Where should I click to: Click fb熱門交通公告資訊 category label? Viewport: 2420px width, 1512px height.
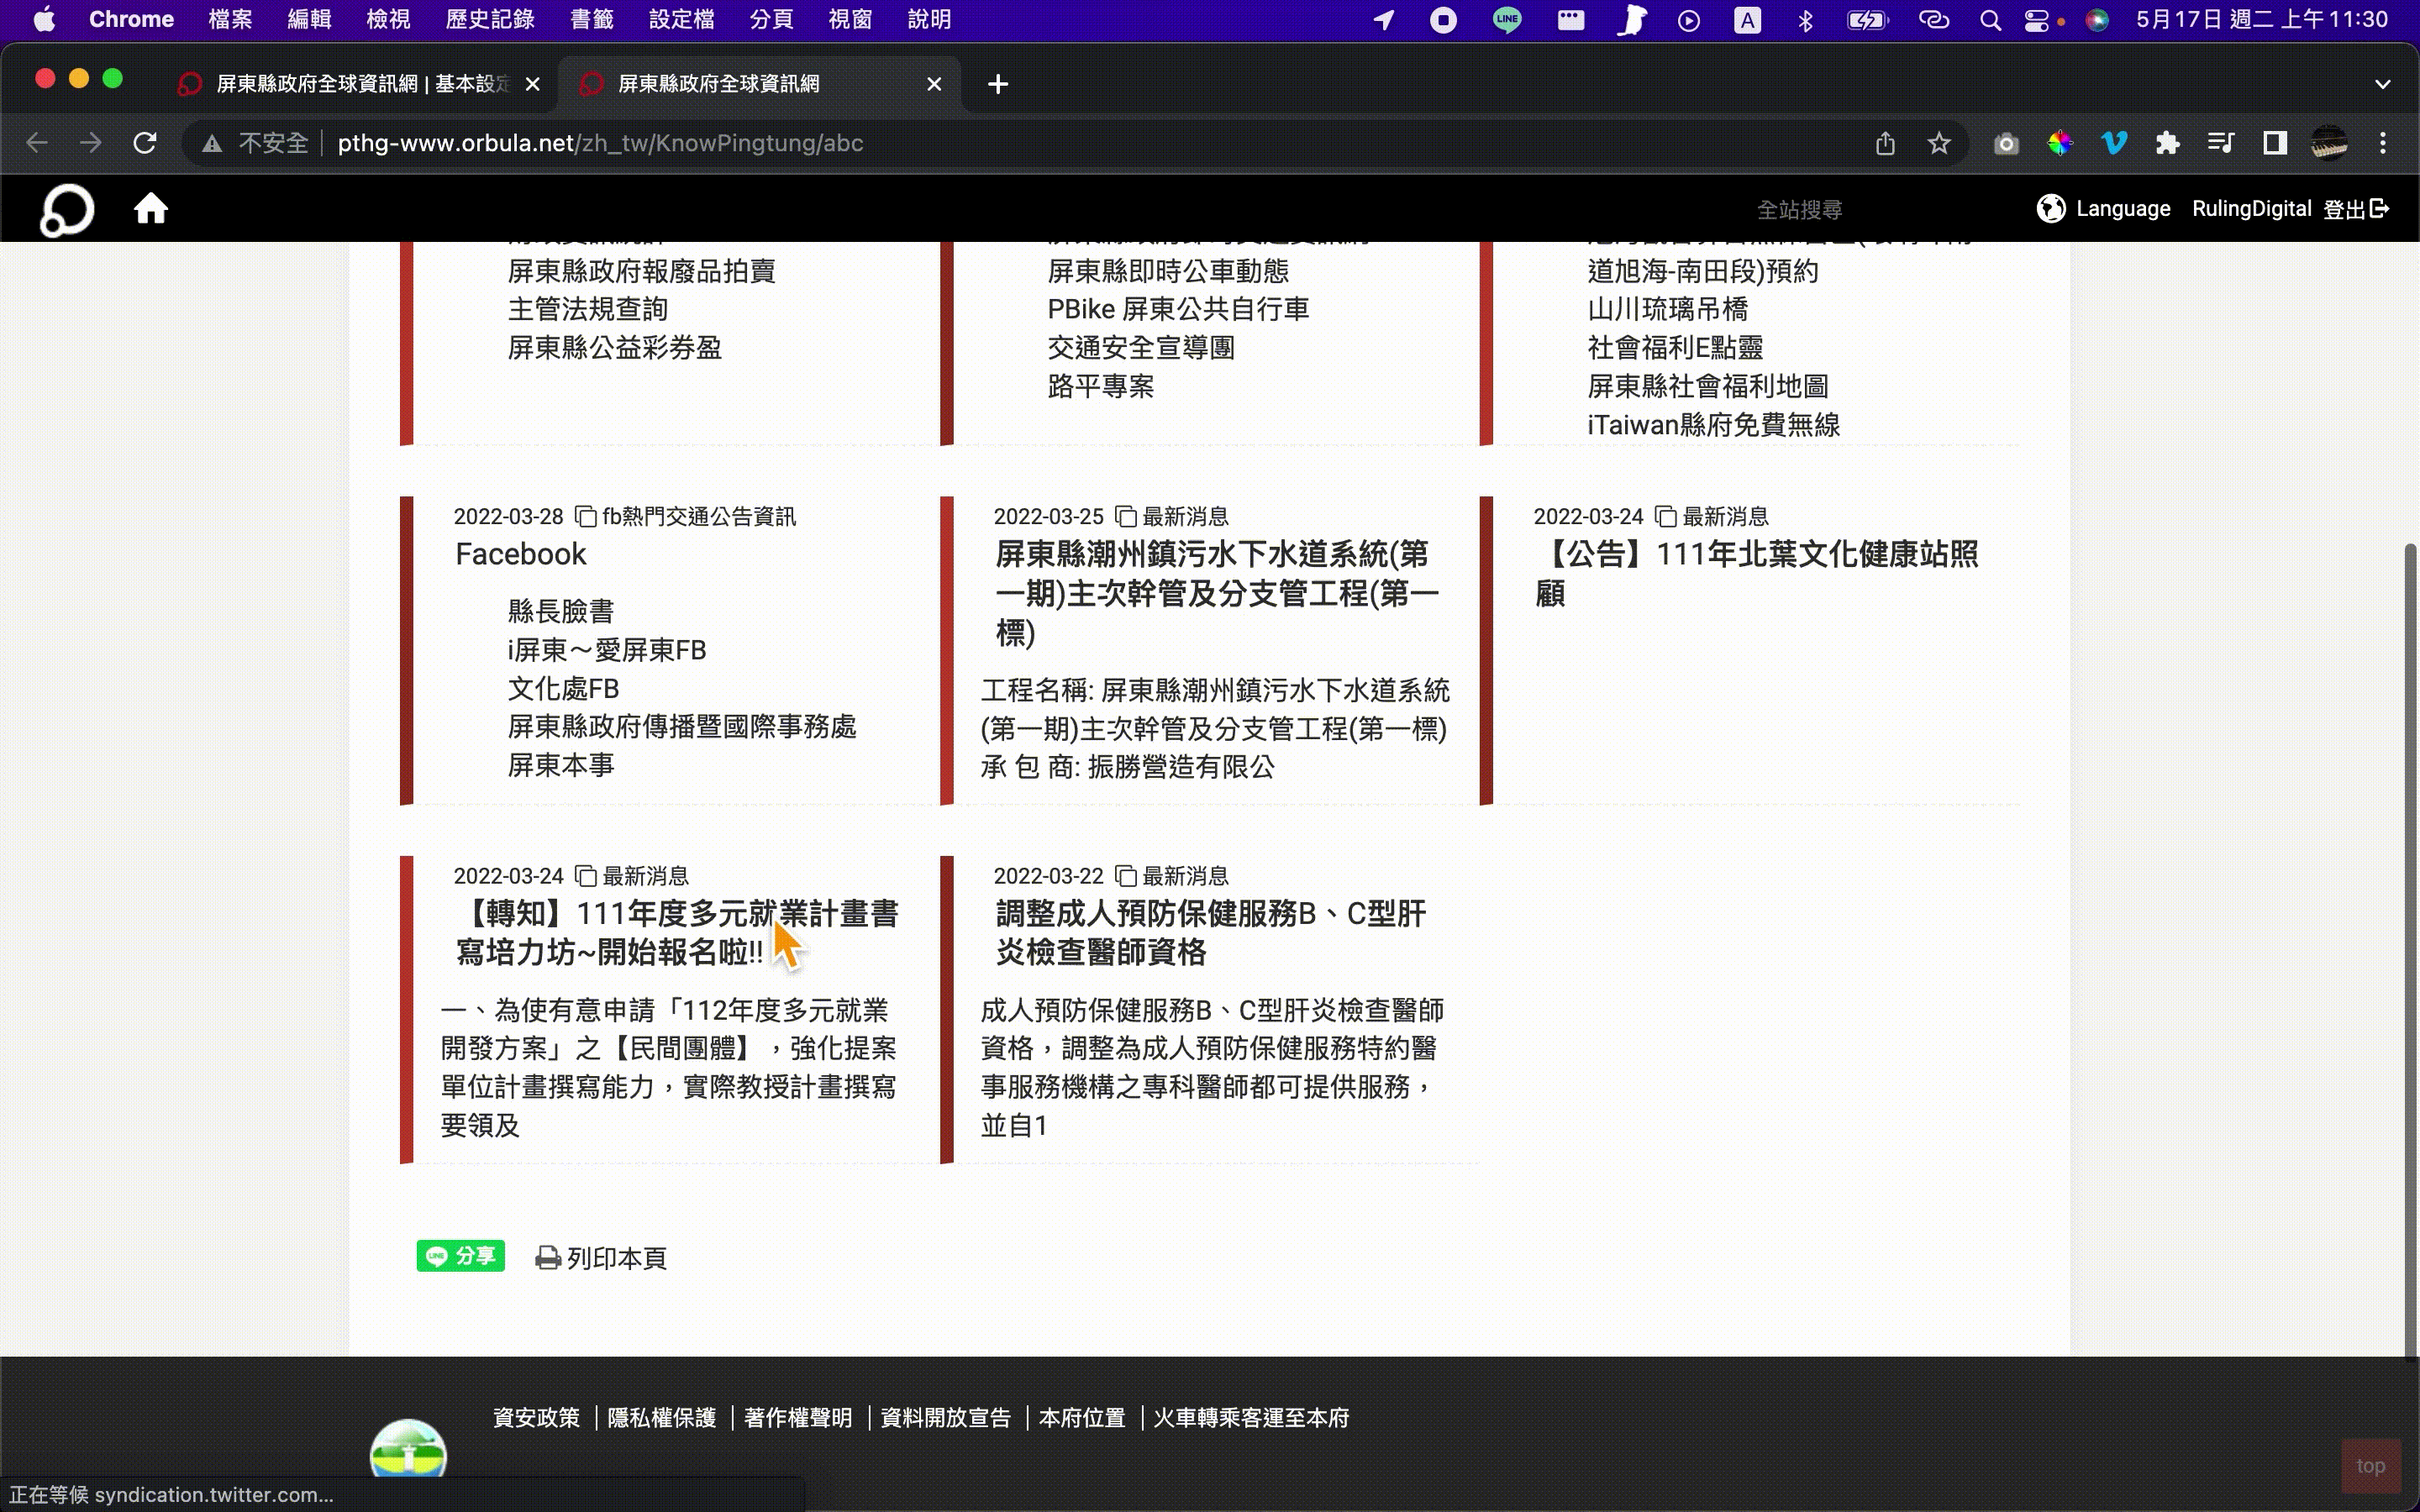point(698,516)
